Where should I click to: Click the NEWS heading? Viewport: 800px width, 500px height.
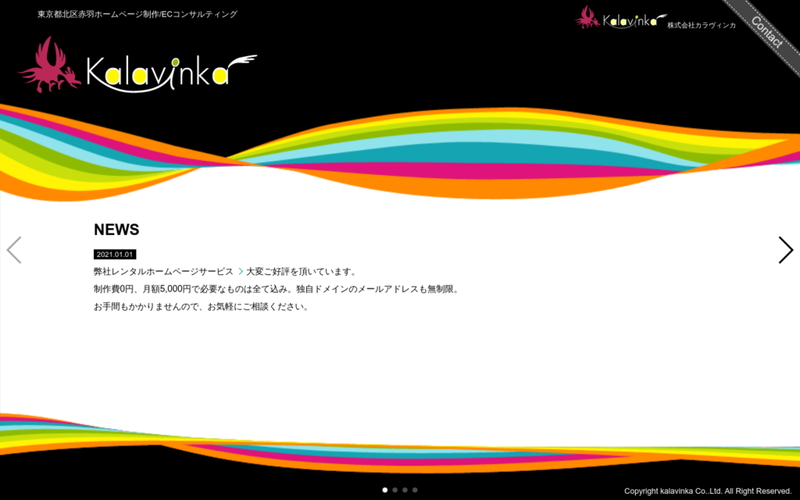116,230
